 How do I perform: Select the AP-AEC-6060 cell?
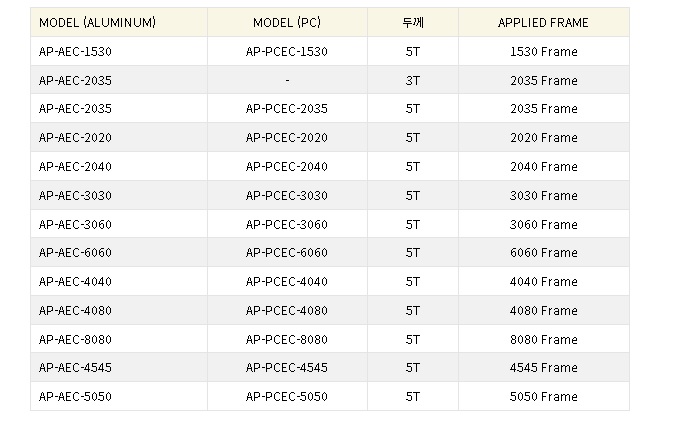pyautogui.click(x=119, y=252)
